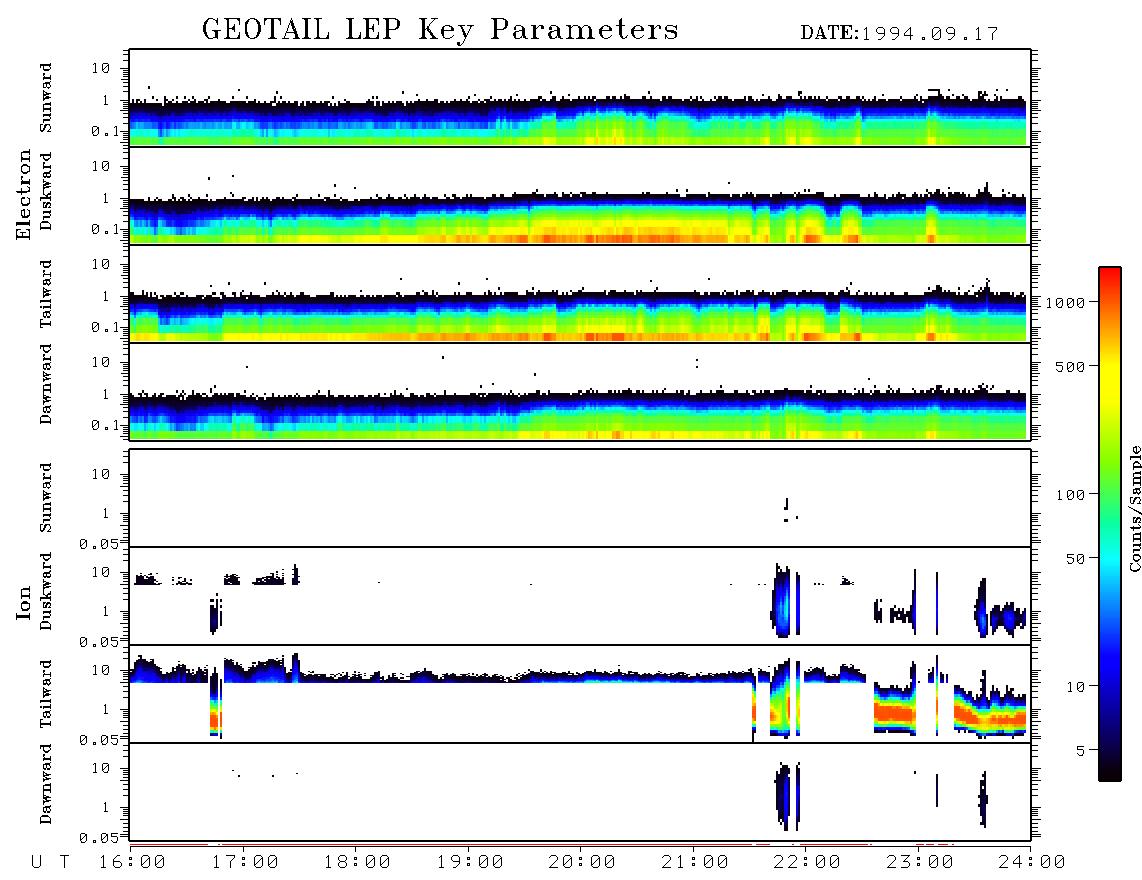This screenshot has width=1142, height=880.
Task: Click the Electron Duskward spectrogram panel
Action: (580, 195)
